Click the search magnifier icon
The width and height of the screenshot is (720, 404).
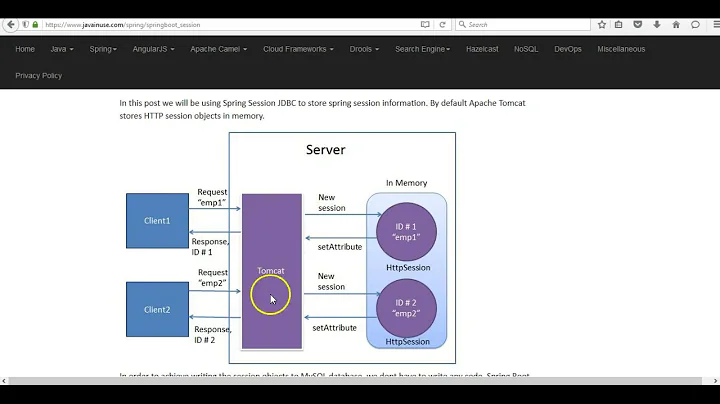pos(462,24)
